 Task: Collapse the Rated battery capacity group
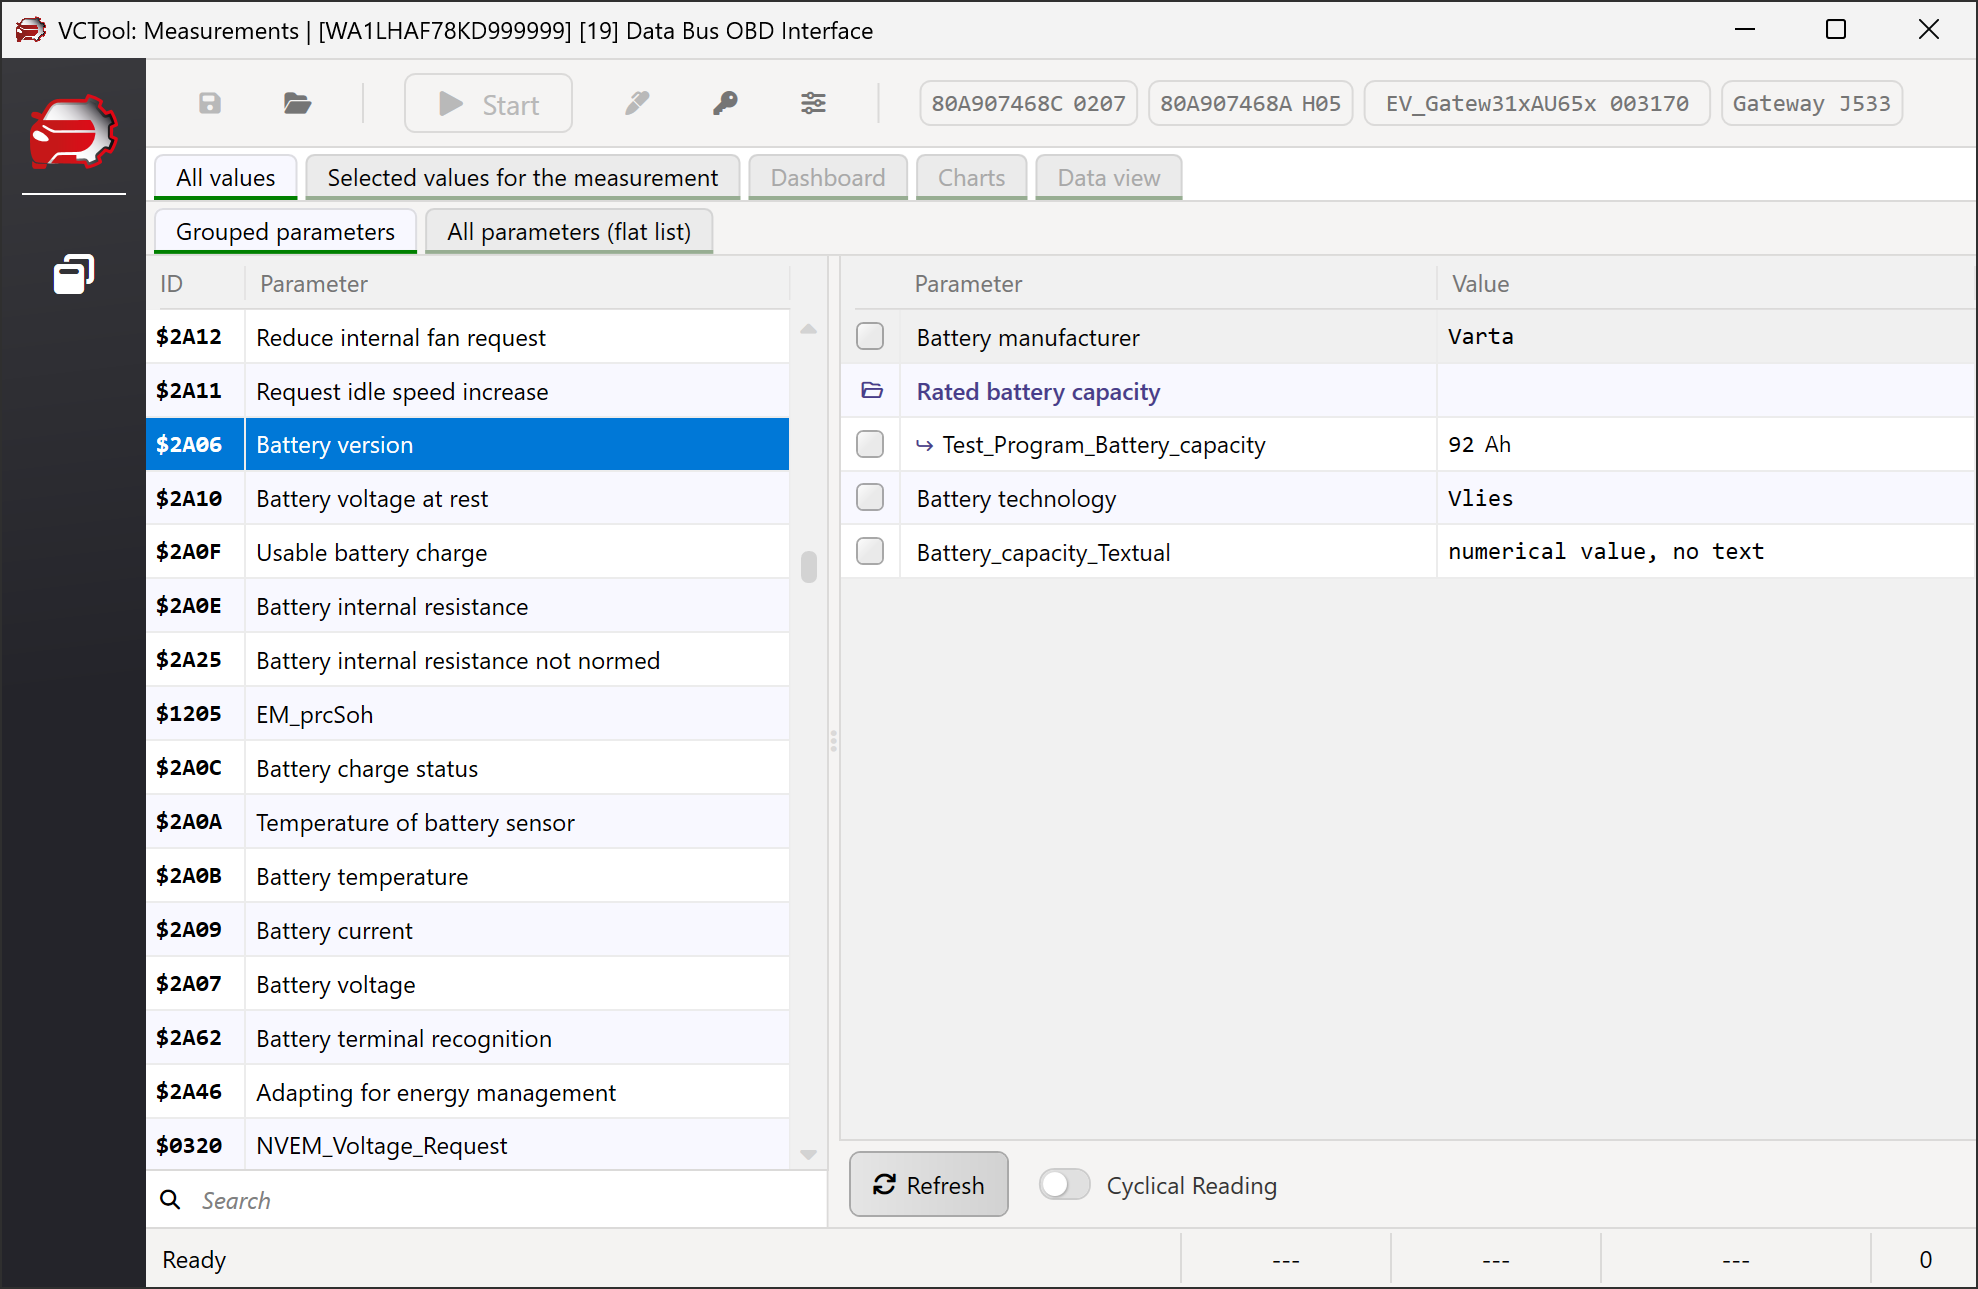click(872, 391)
